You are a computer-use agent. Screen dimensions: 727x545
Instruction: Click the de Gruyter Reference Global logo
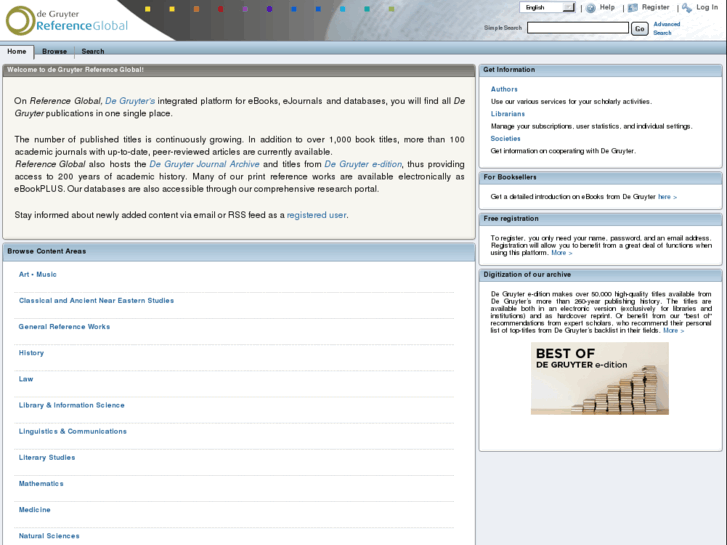tap(67, 20)
